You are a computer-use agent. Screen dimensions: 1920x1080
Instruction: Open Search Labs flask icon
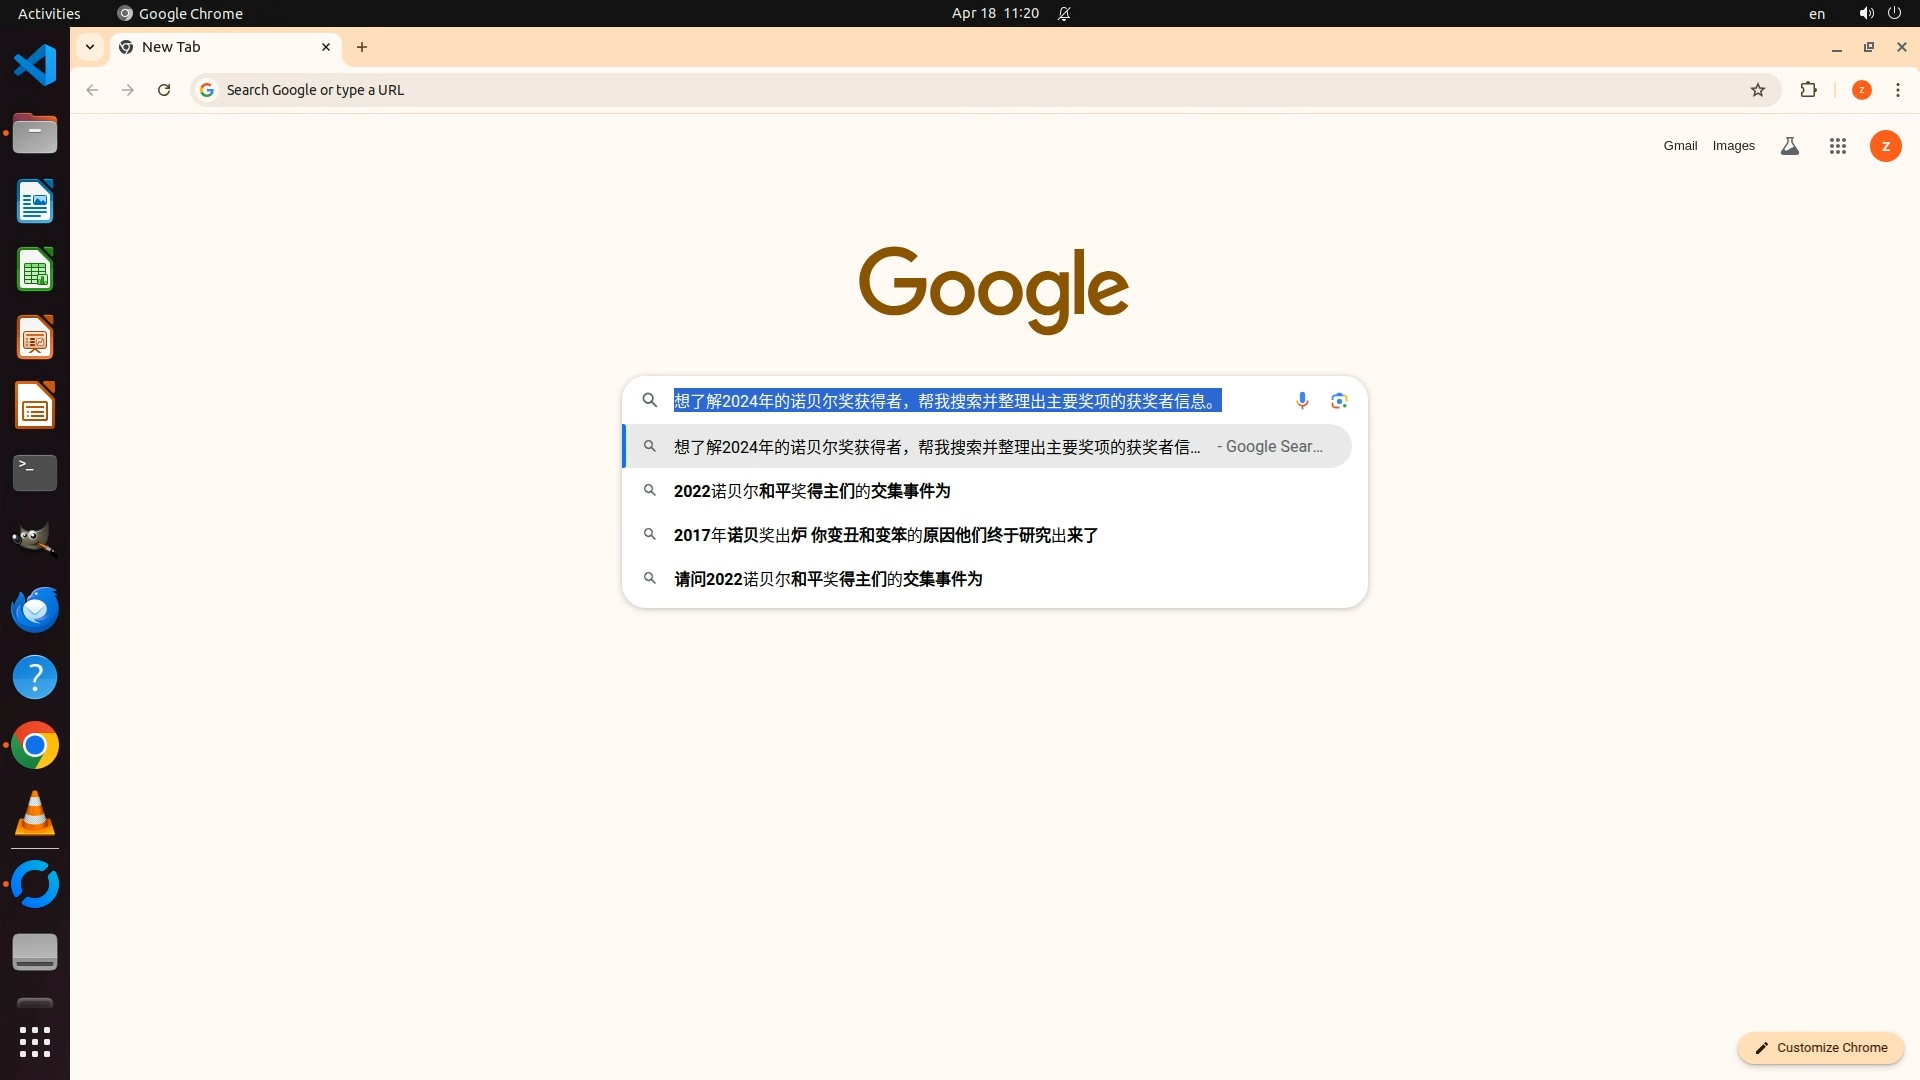(x=1790, y=146)
